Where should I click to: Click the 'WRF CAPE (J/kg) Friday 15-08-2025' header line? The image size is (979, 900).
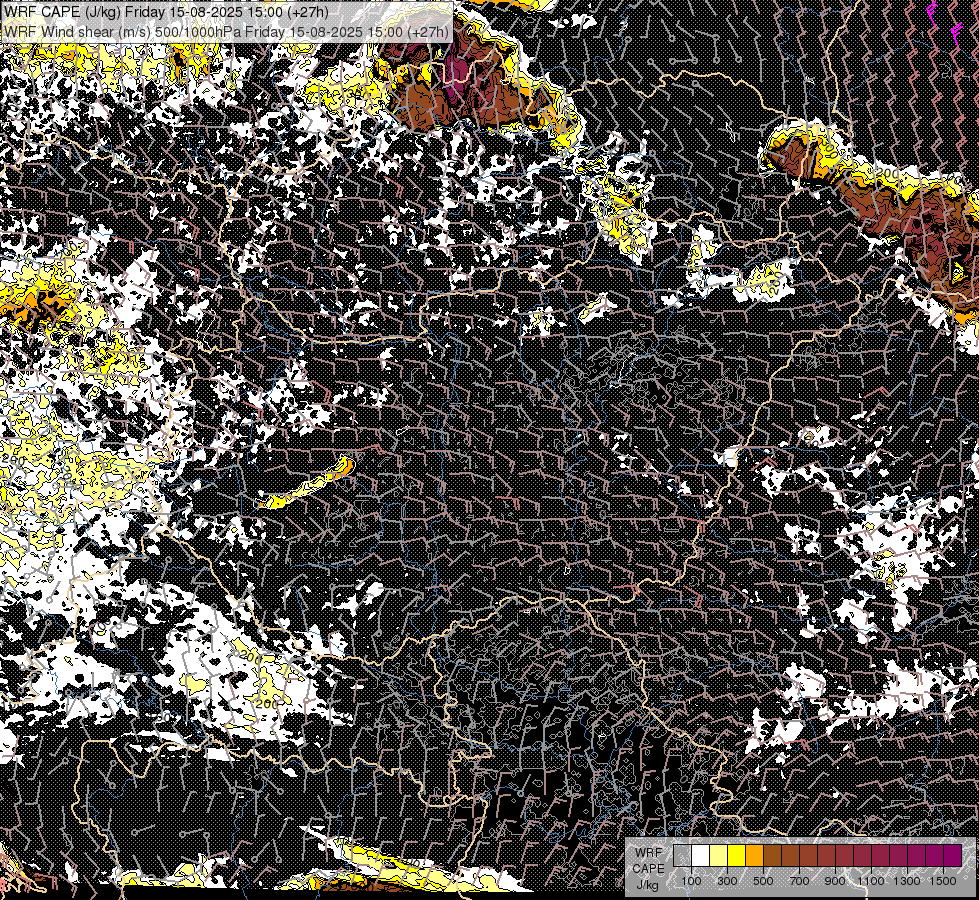(x=164, y=11)
